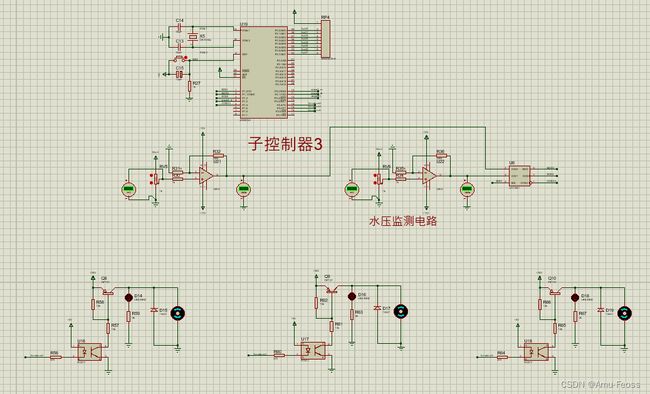Select resistor R66 in right driver
The width and height of the screenshot is (650, 394).
pyautogui.click(x=540, y=304)
